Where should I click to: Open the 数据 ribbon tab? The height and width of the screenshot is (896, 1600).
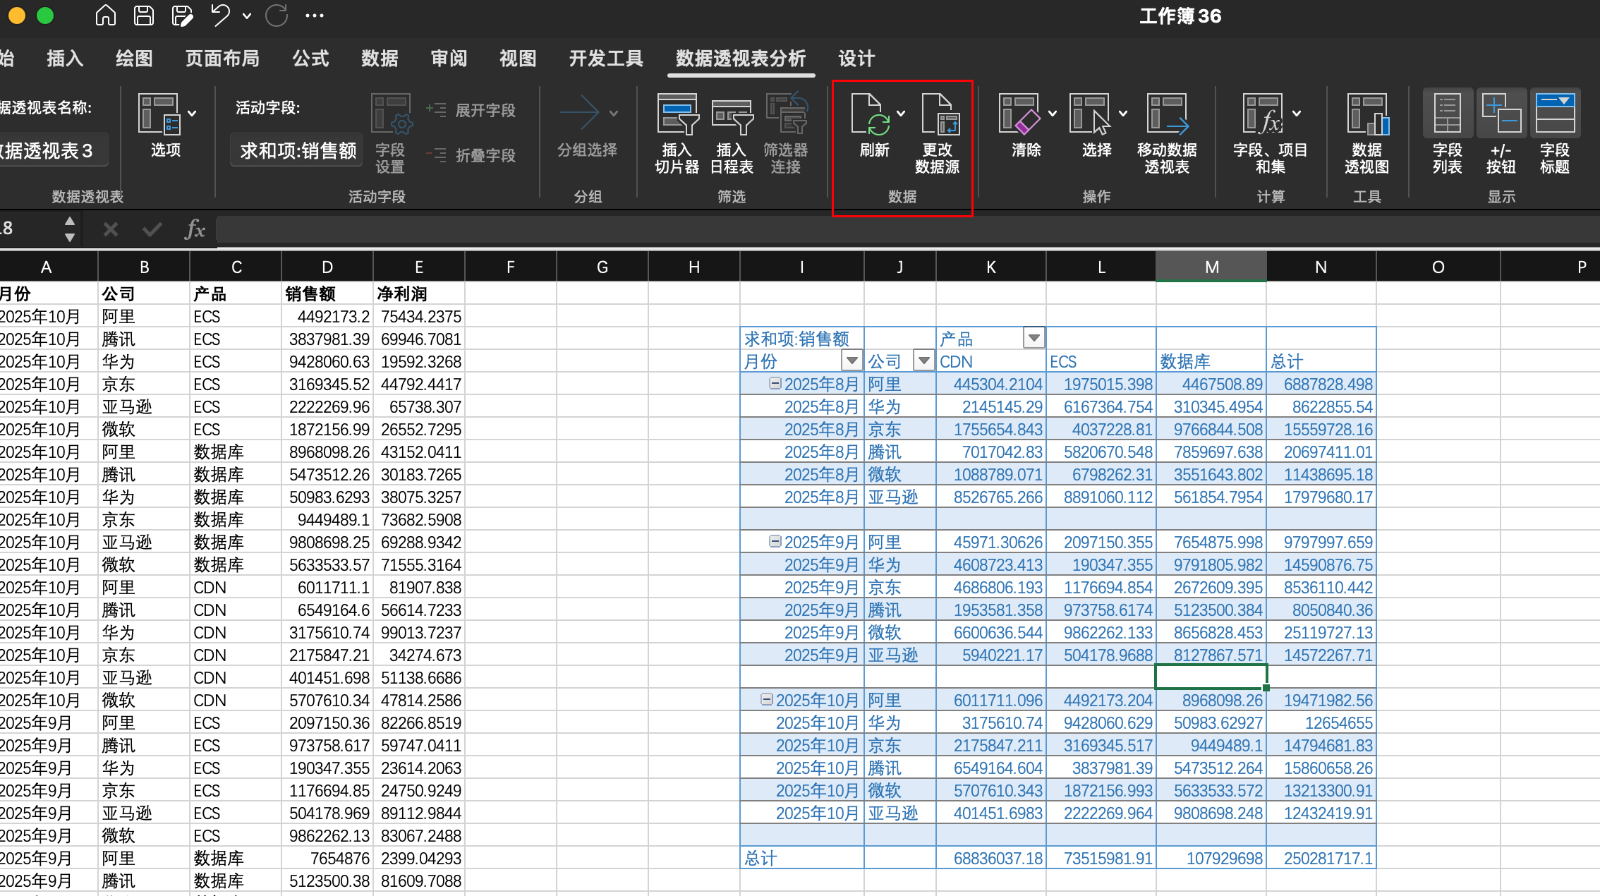[x=380, y=58]
